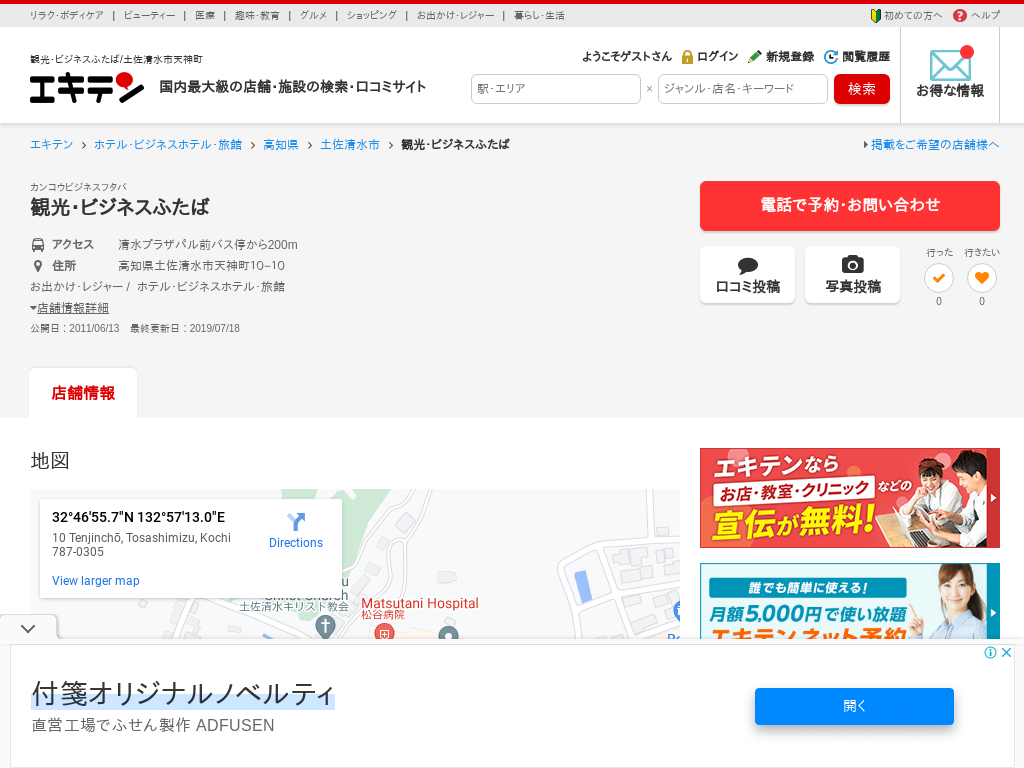The height and width of the screenshot is (768, 1024).
Task: Open the ヘルプ help icon link
Action: coord(960,15)
